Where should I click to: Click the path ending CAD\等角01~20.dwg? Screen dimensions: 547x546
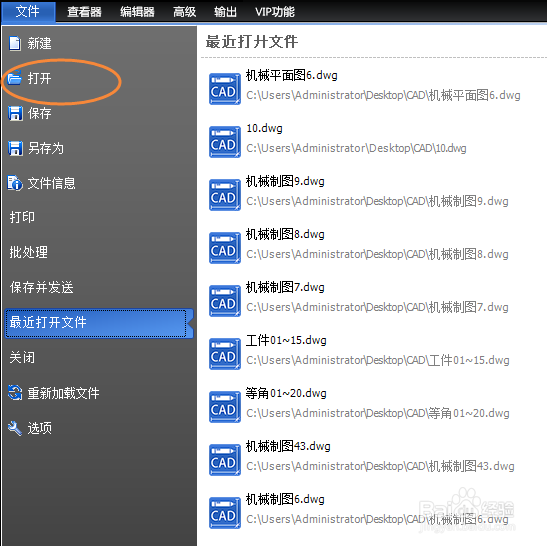coord(378,413)
